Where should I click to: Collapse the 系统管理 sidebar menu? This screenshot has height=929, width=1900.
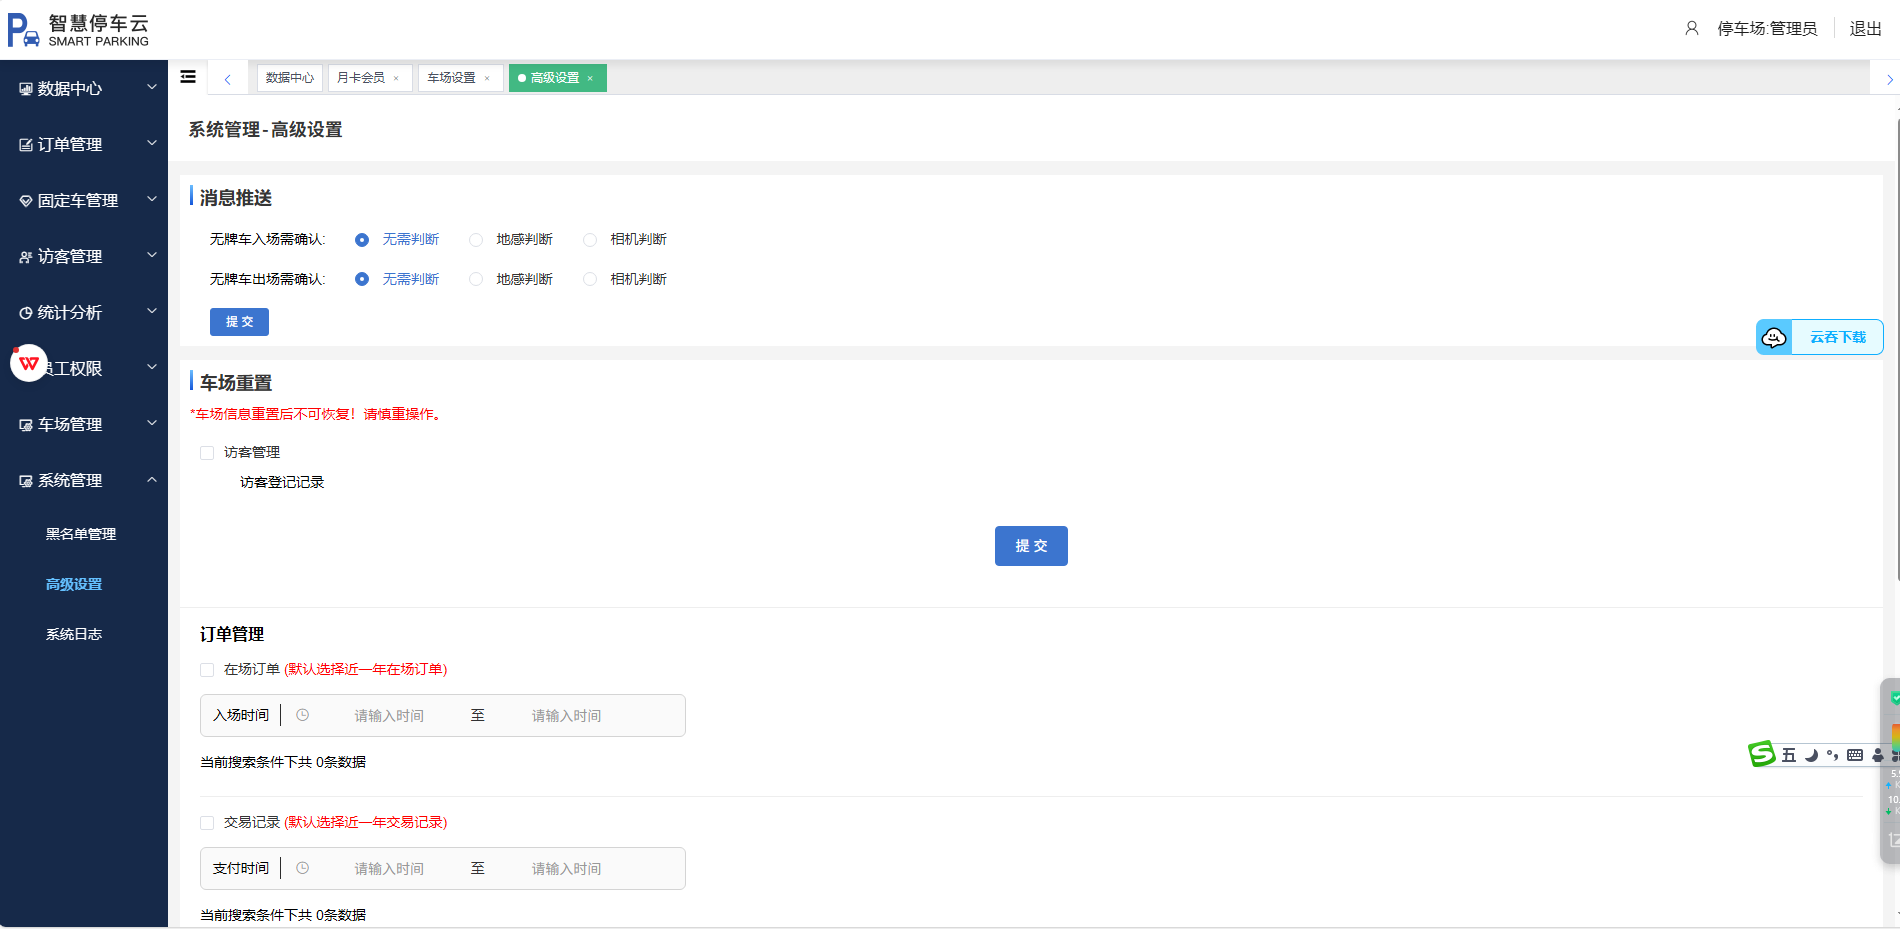(x=84, y=481)
